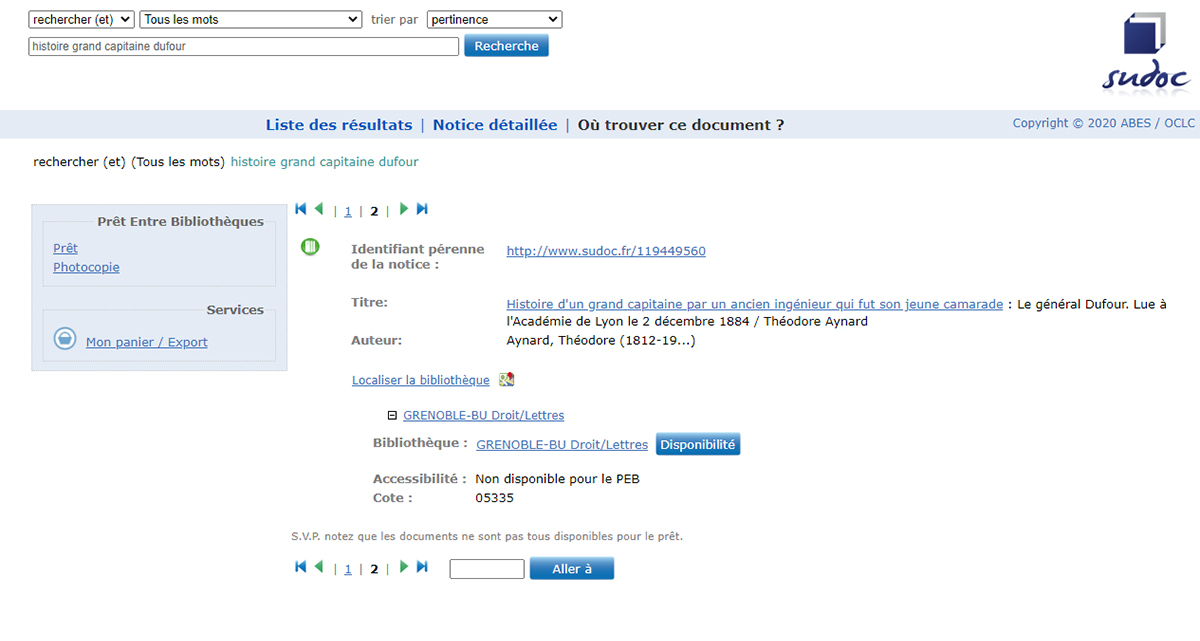Go to first result using top pager icon
This screenshot has height=641, width=1200.
tap(301, 209)
